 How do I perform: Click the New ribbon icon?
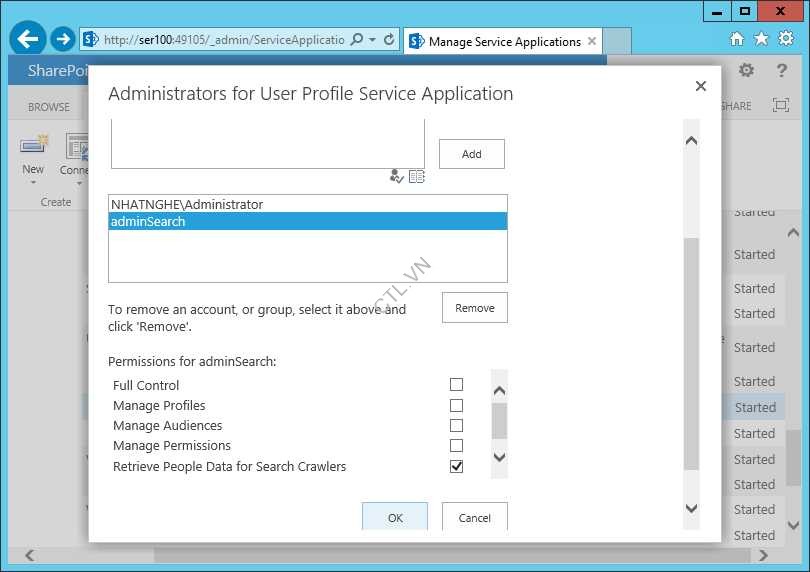click(33, 145)
